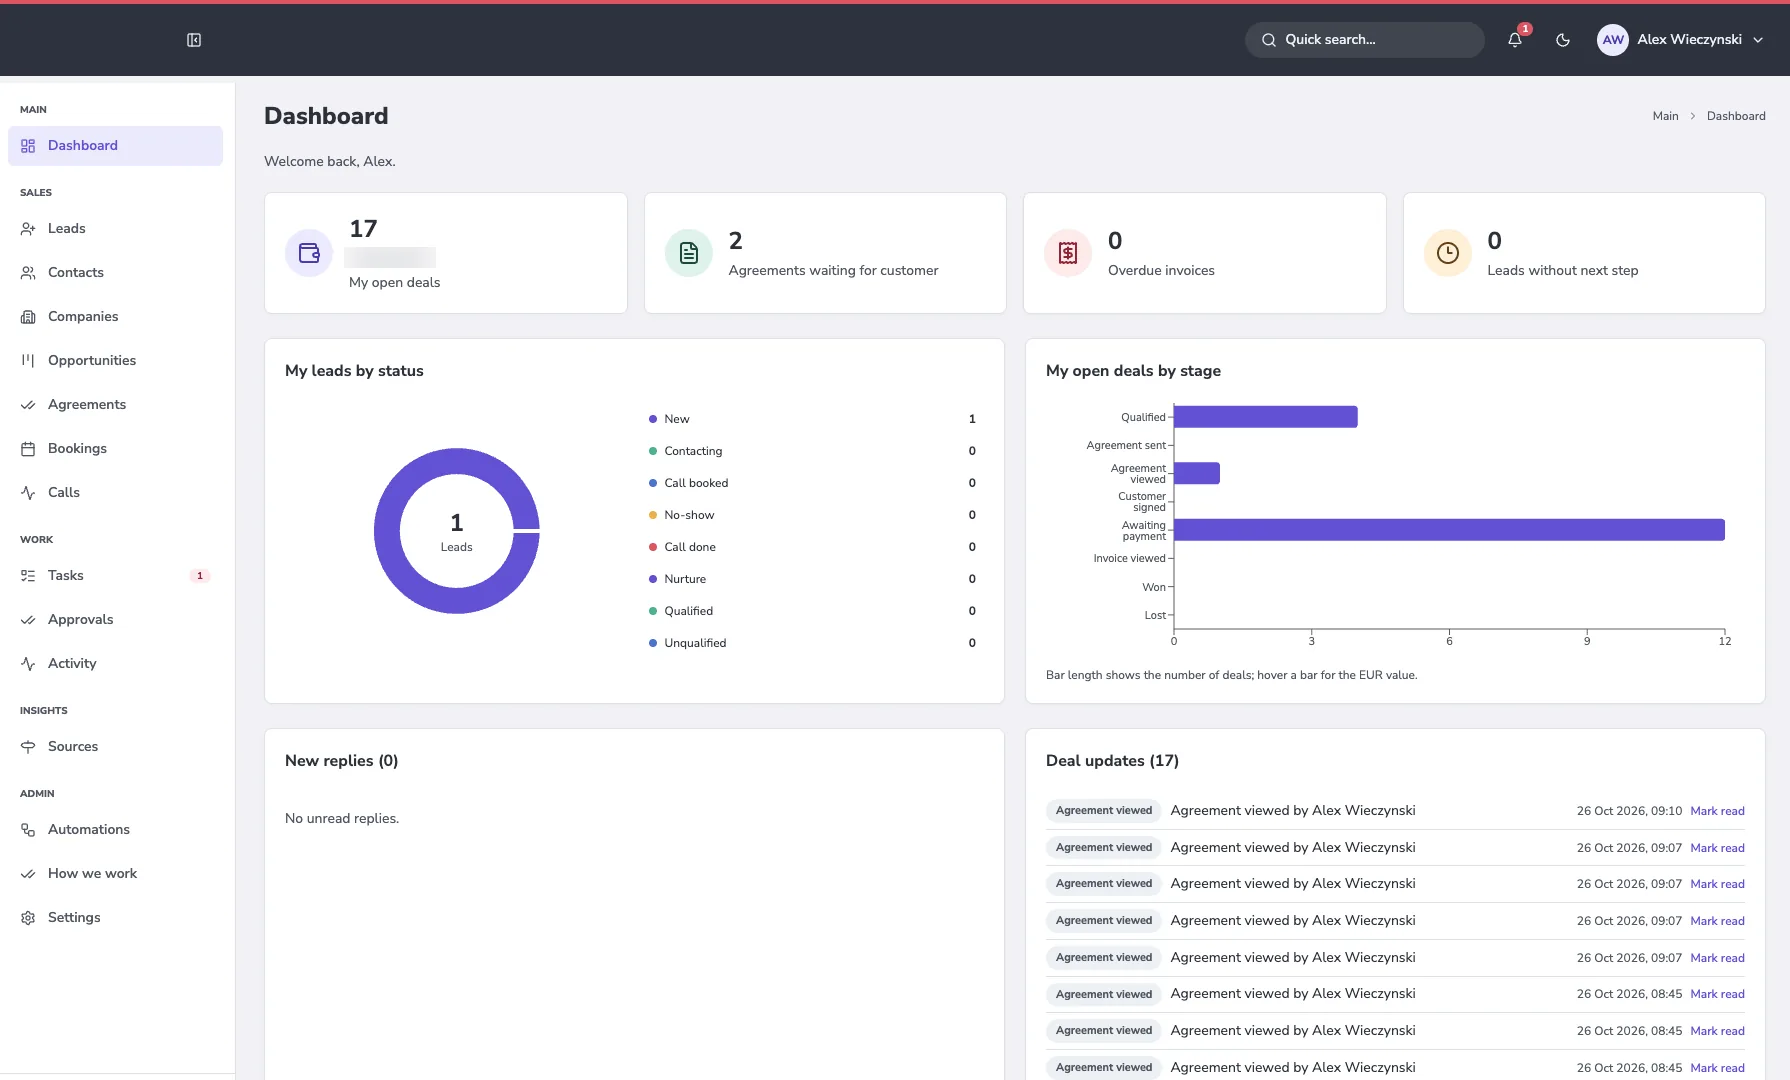
Task: Click the tag on the 09:10 deal update
Action: [x=1104, y=811]
